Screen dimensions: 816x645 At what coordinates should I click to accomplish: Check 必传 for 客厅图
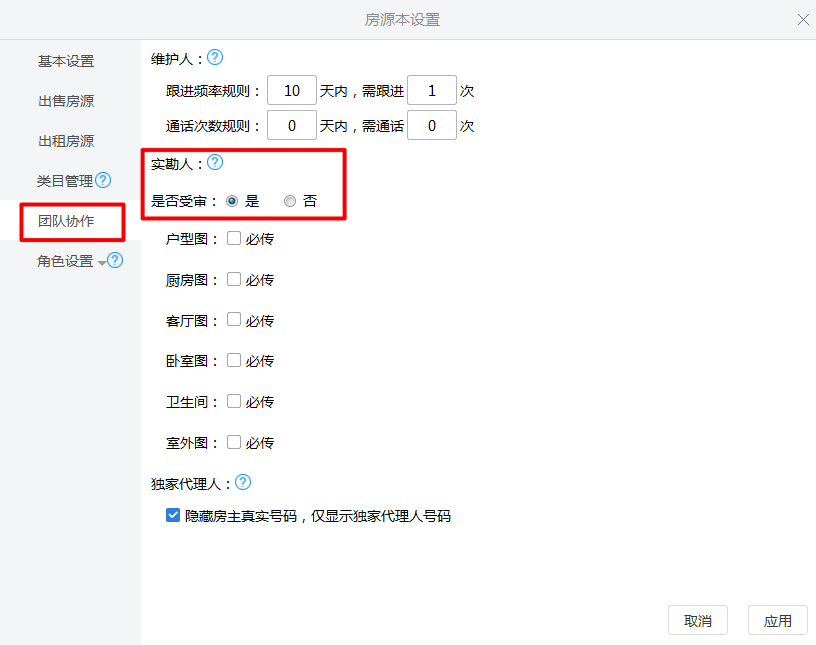pos(234,319)
